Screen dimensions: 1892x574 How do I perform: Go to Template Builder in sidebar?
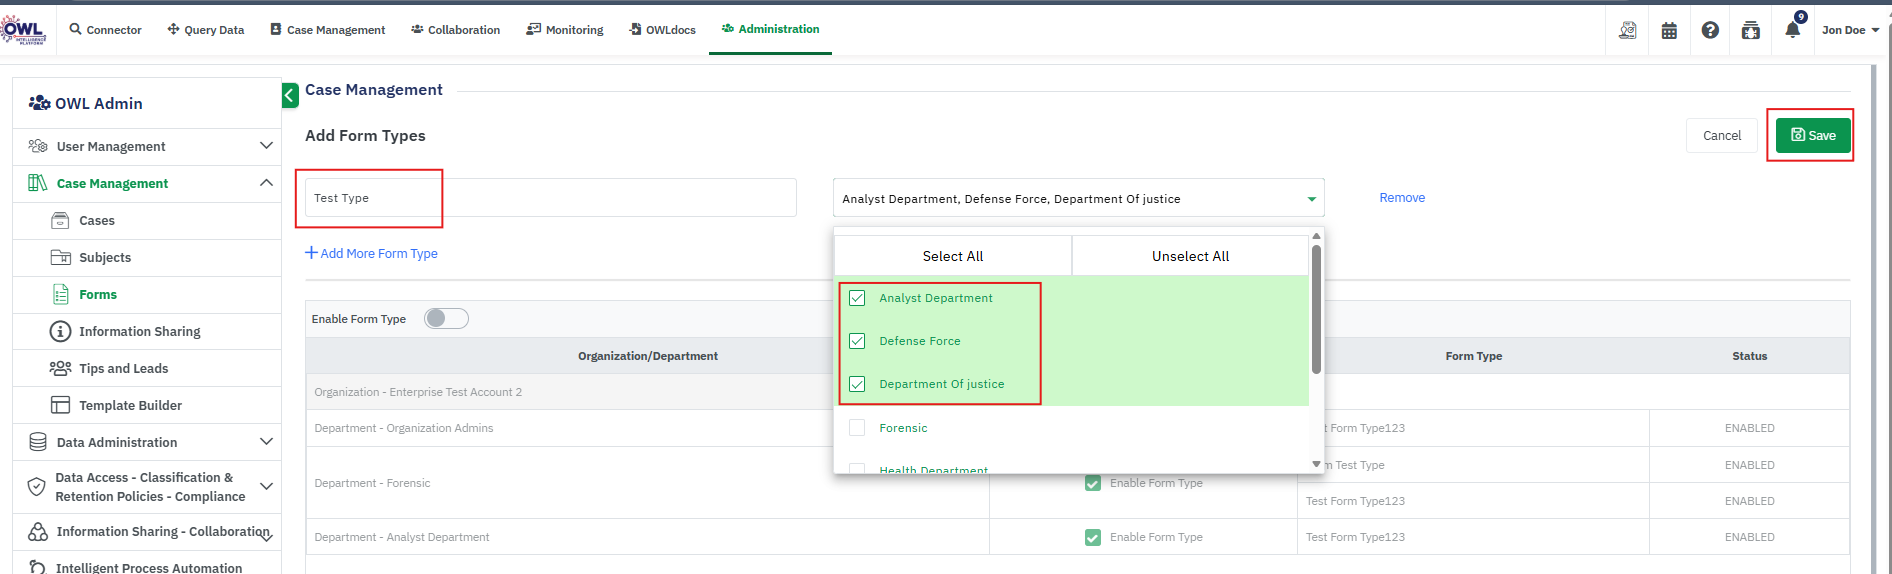pos(130,405)
